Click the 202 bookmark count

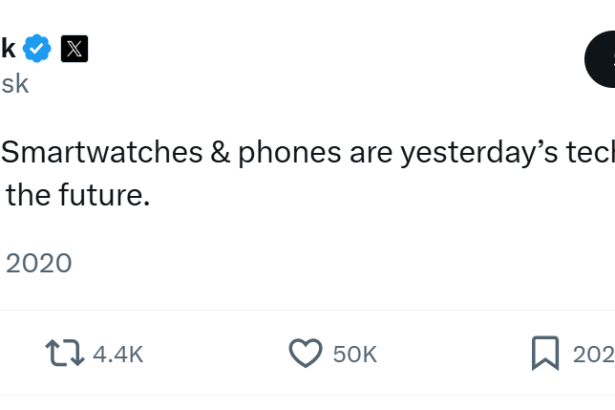[x=592, y=354]
